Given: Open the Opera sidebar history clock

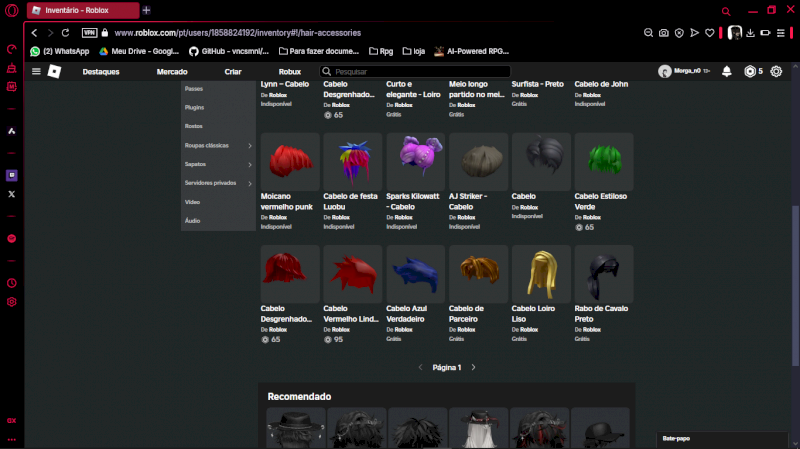Looking at the screenshot, I should (x=12, y=283).
